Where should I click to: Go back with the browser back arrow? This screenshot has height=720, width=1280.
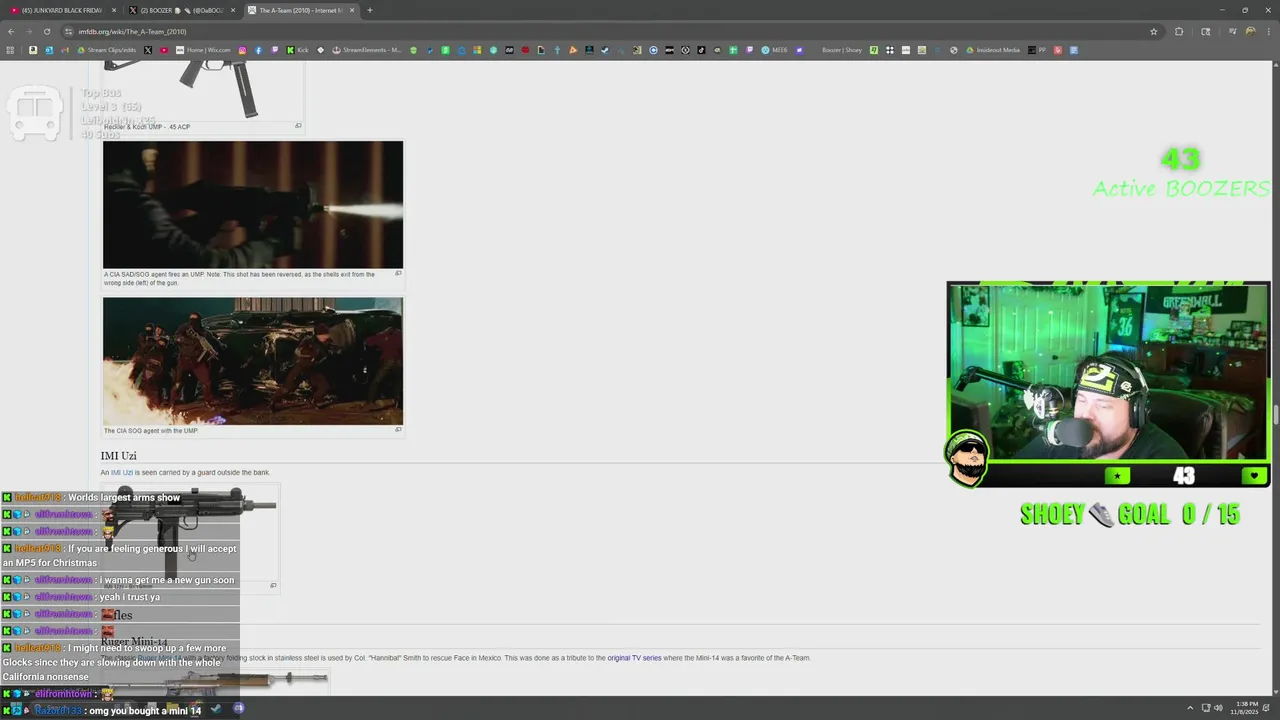[11, 31]
